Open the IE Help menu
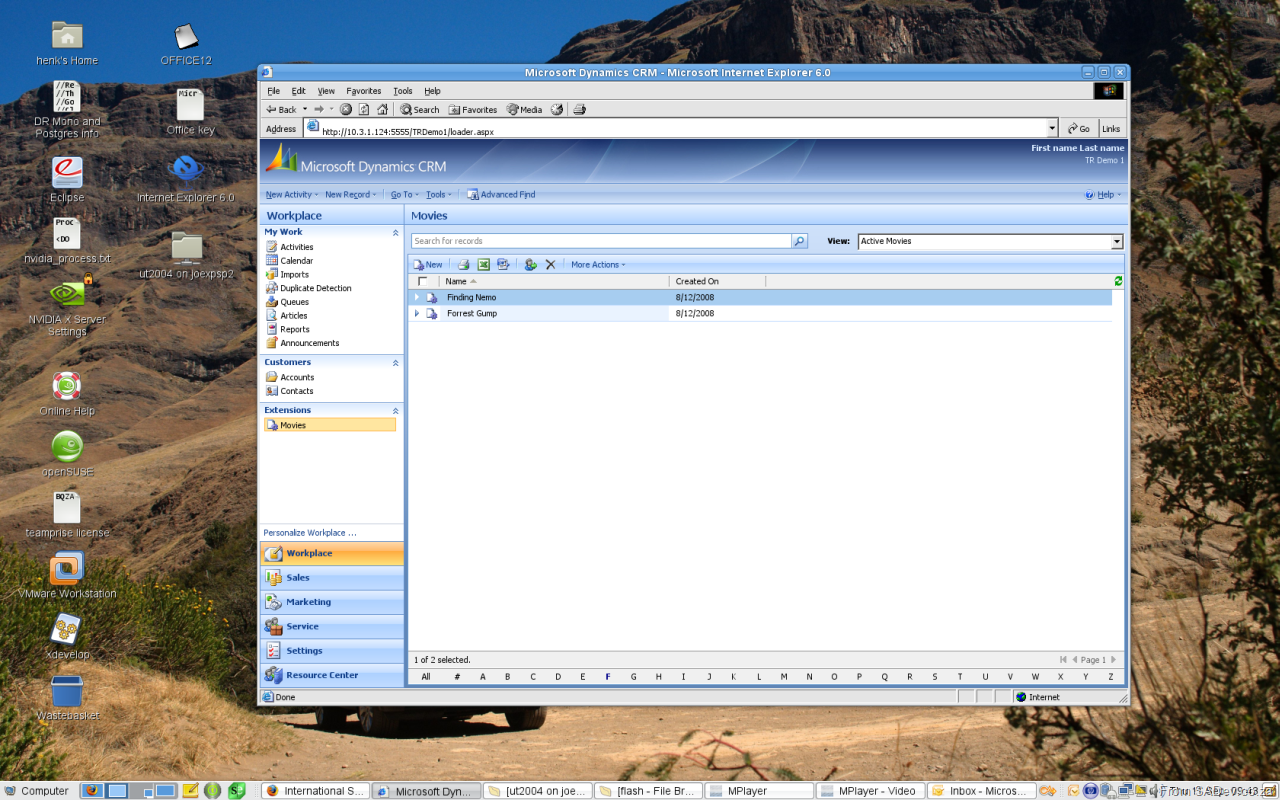The width and height of the screenshot is (1280, 800). 432,91
